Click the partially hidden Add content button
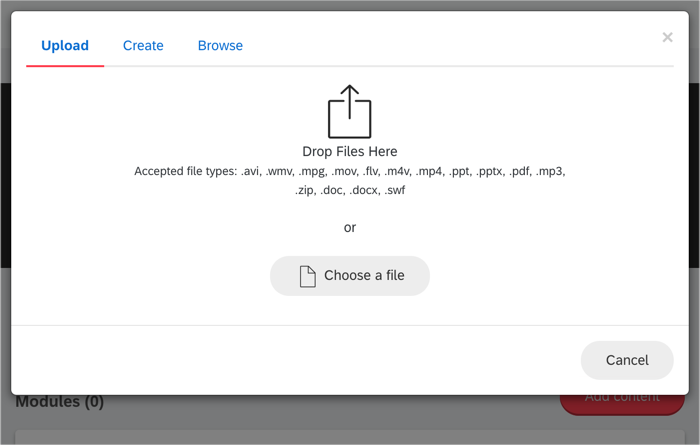This screenshot has height=445, width=700. [x=622, y=404]
